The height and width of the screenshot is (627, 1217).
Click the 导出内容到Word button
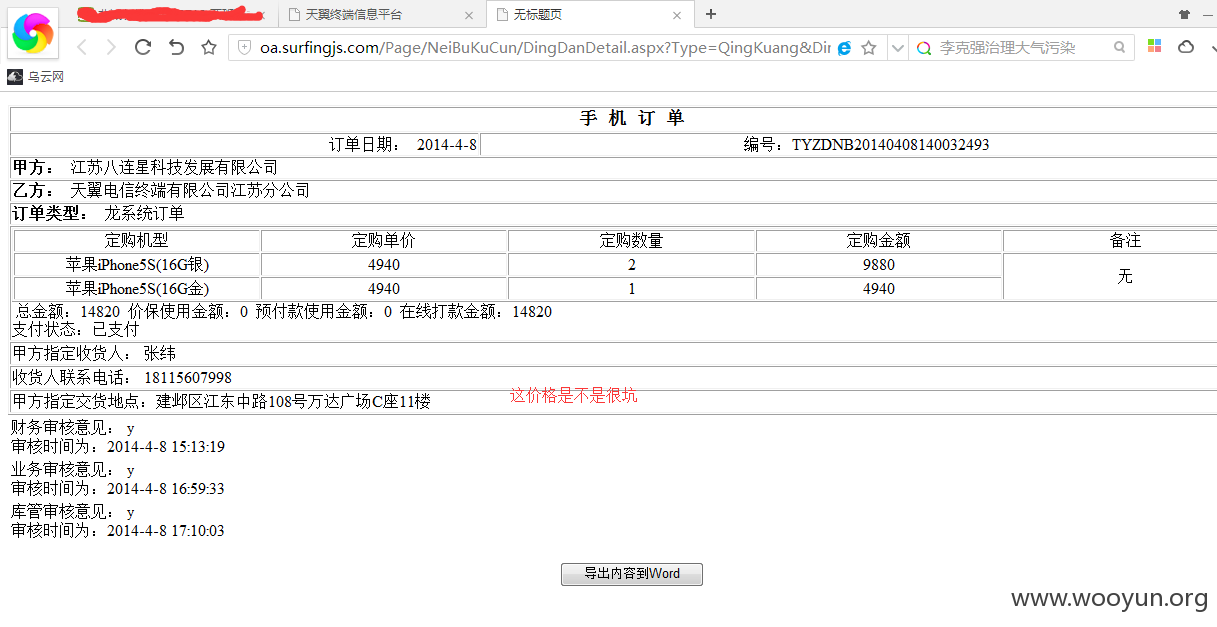tap(632, 574)
